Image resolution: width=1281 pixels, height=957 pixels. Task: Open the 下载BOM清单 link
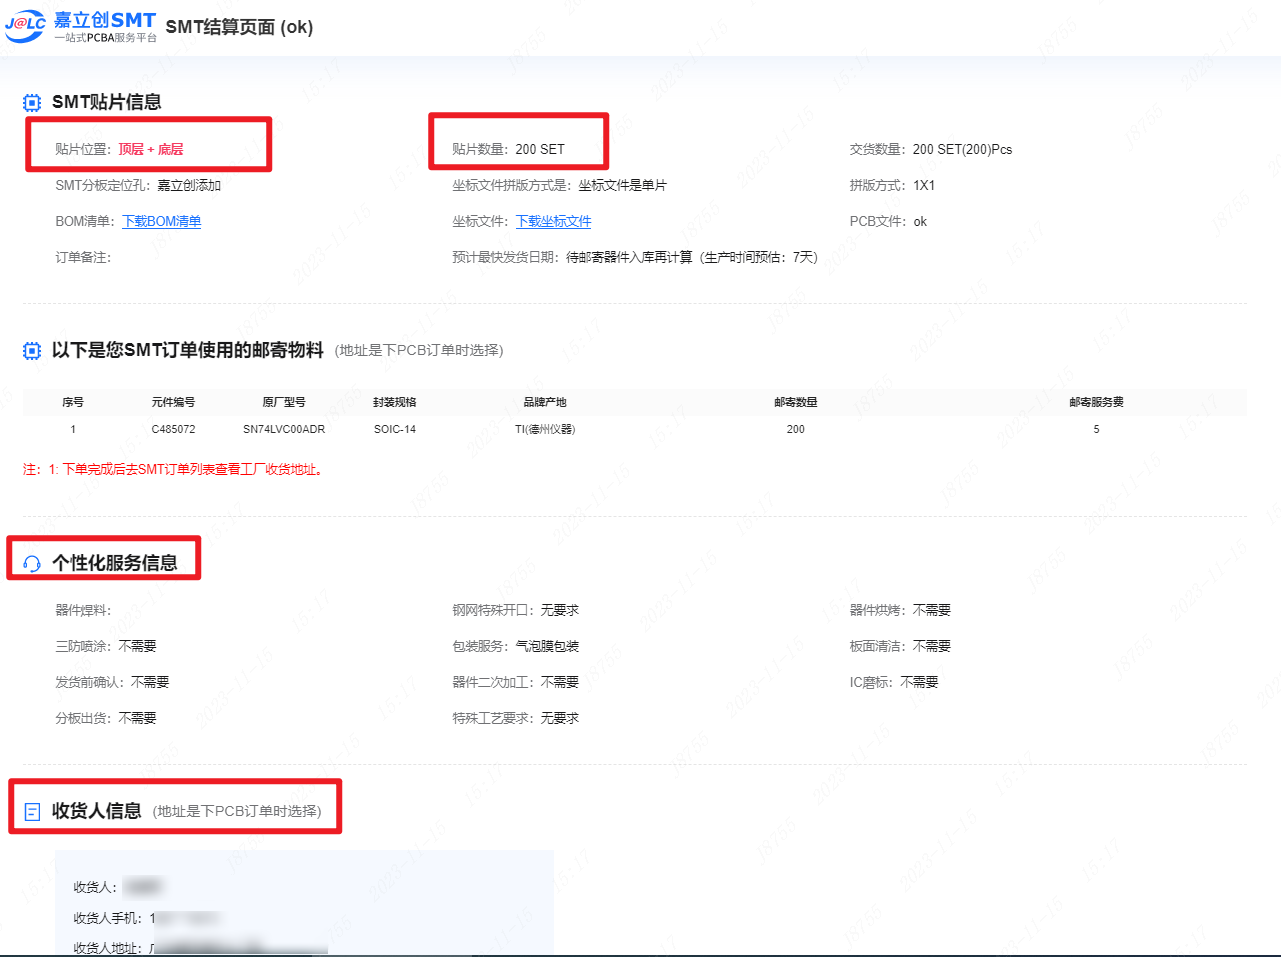click(161, 222)
